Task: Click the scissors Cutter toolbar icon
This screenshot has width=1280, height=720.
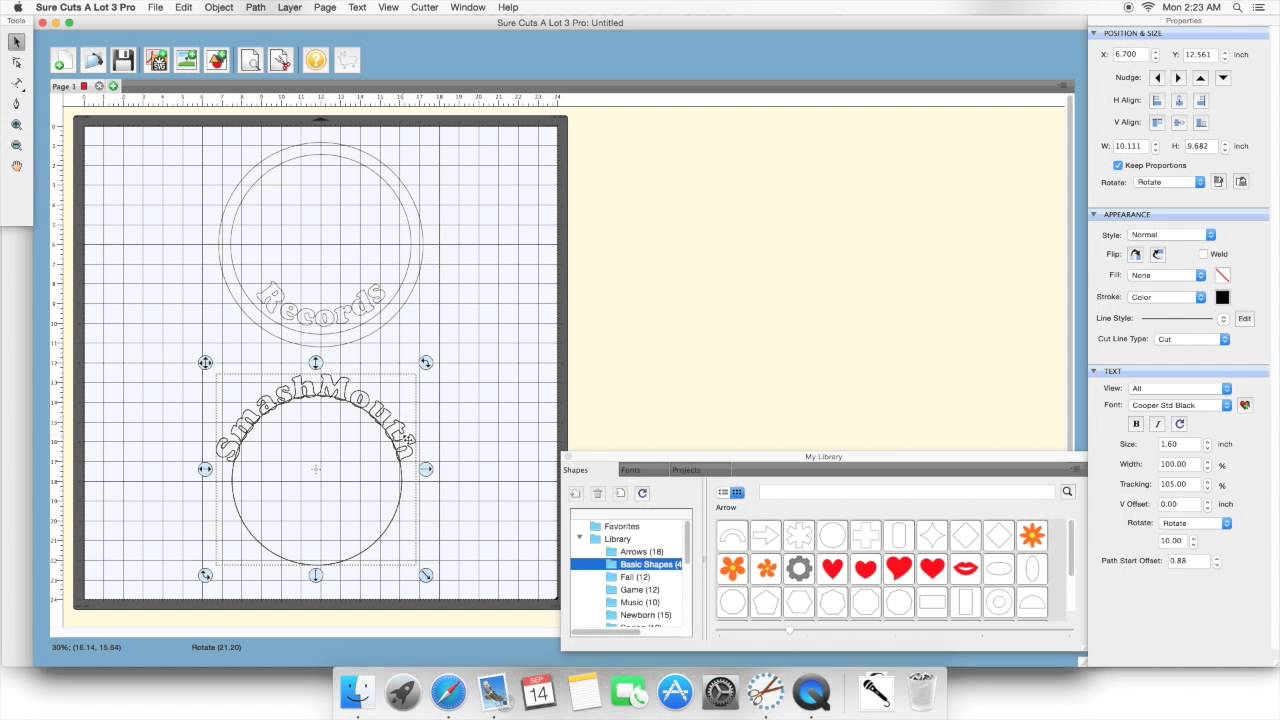Action: click(281, 61)
